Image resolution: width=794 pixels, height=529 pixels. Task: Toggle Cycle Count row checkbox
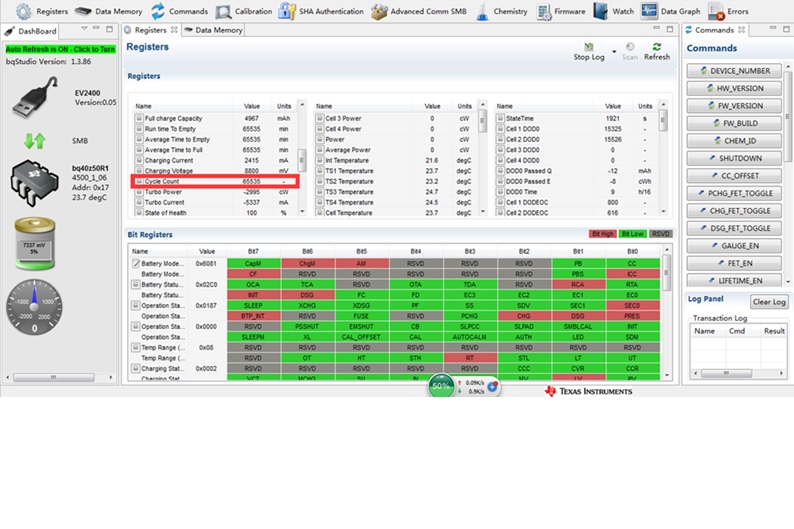coord(139,181)
